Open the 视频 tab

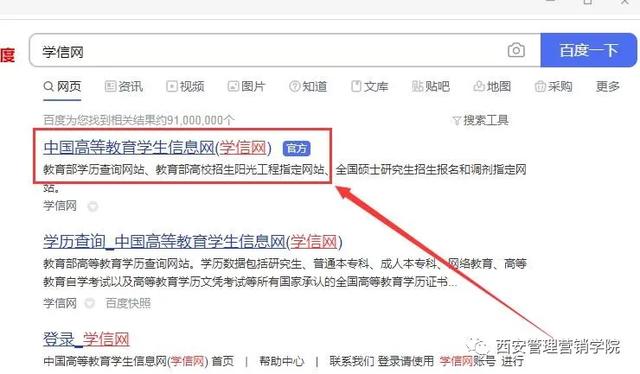(x=185, y=87)
